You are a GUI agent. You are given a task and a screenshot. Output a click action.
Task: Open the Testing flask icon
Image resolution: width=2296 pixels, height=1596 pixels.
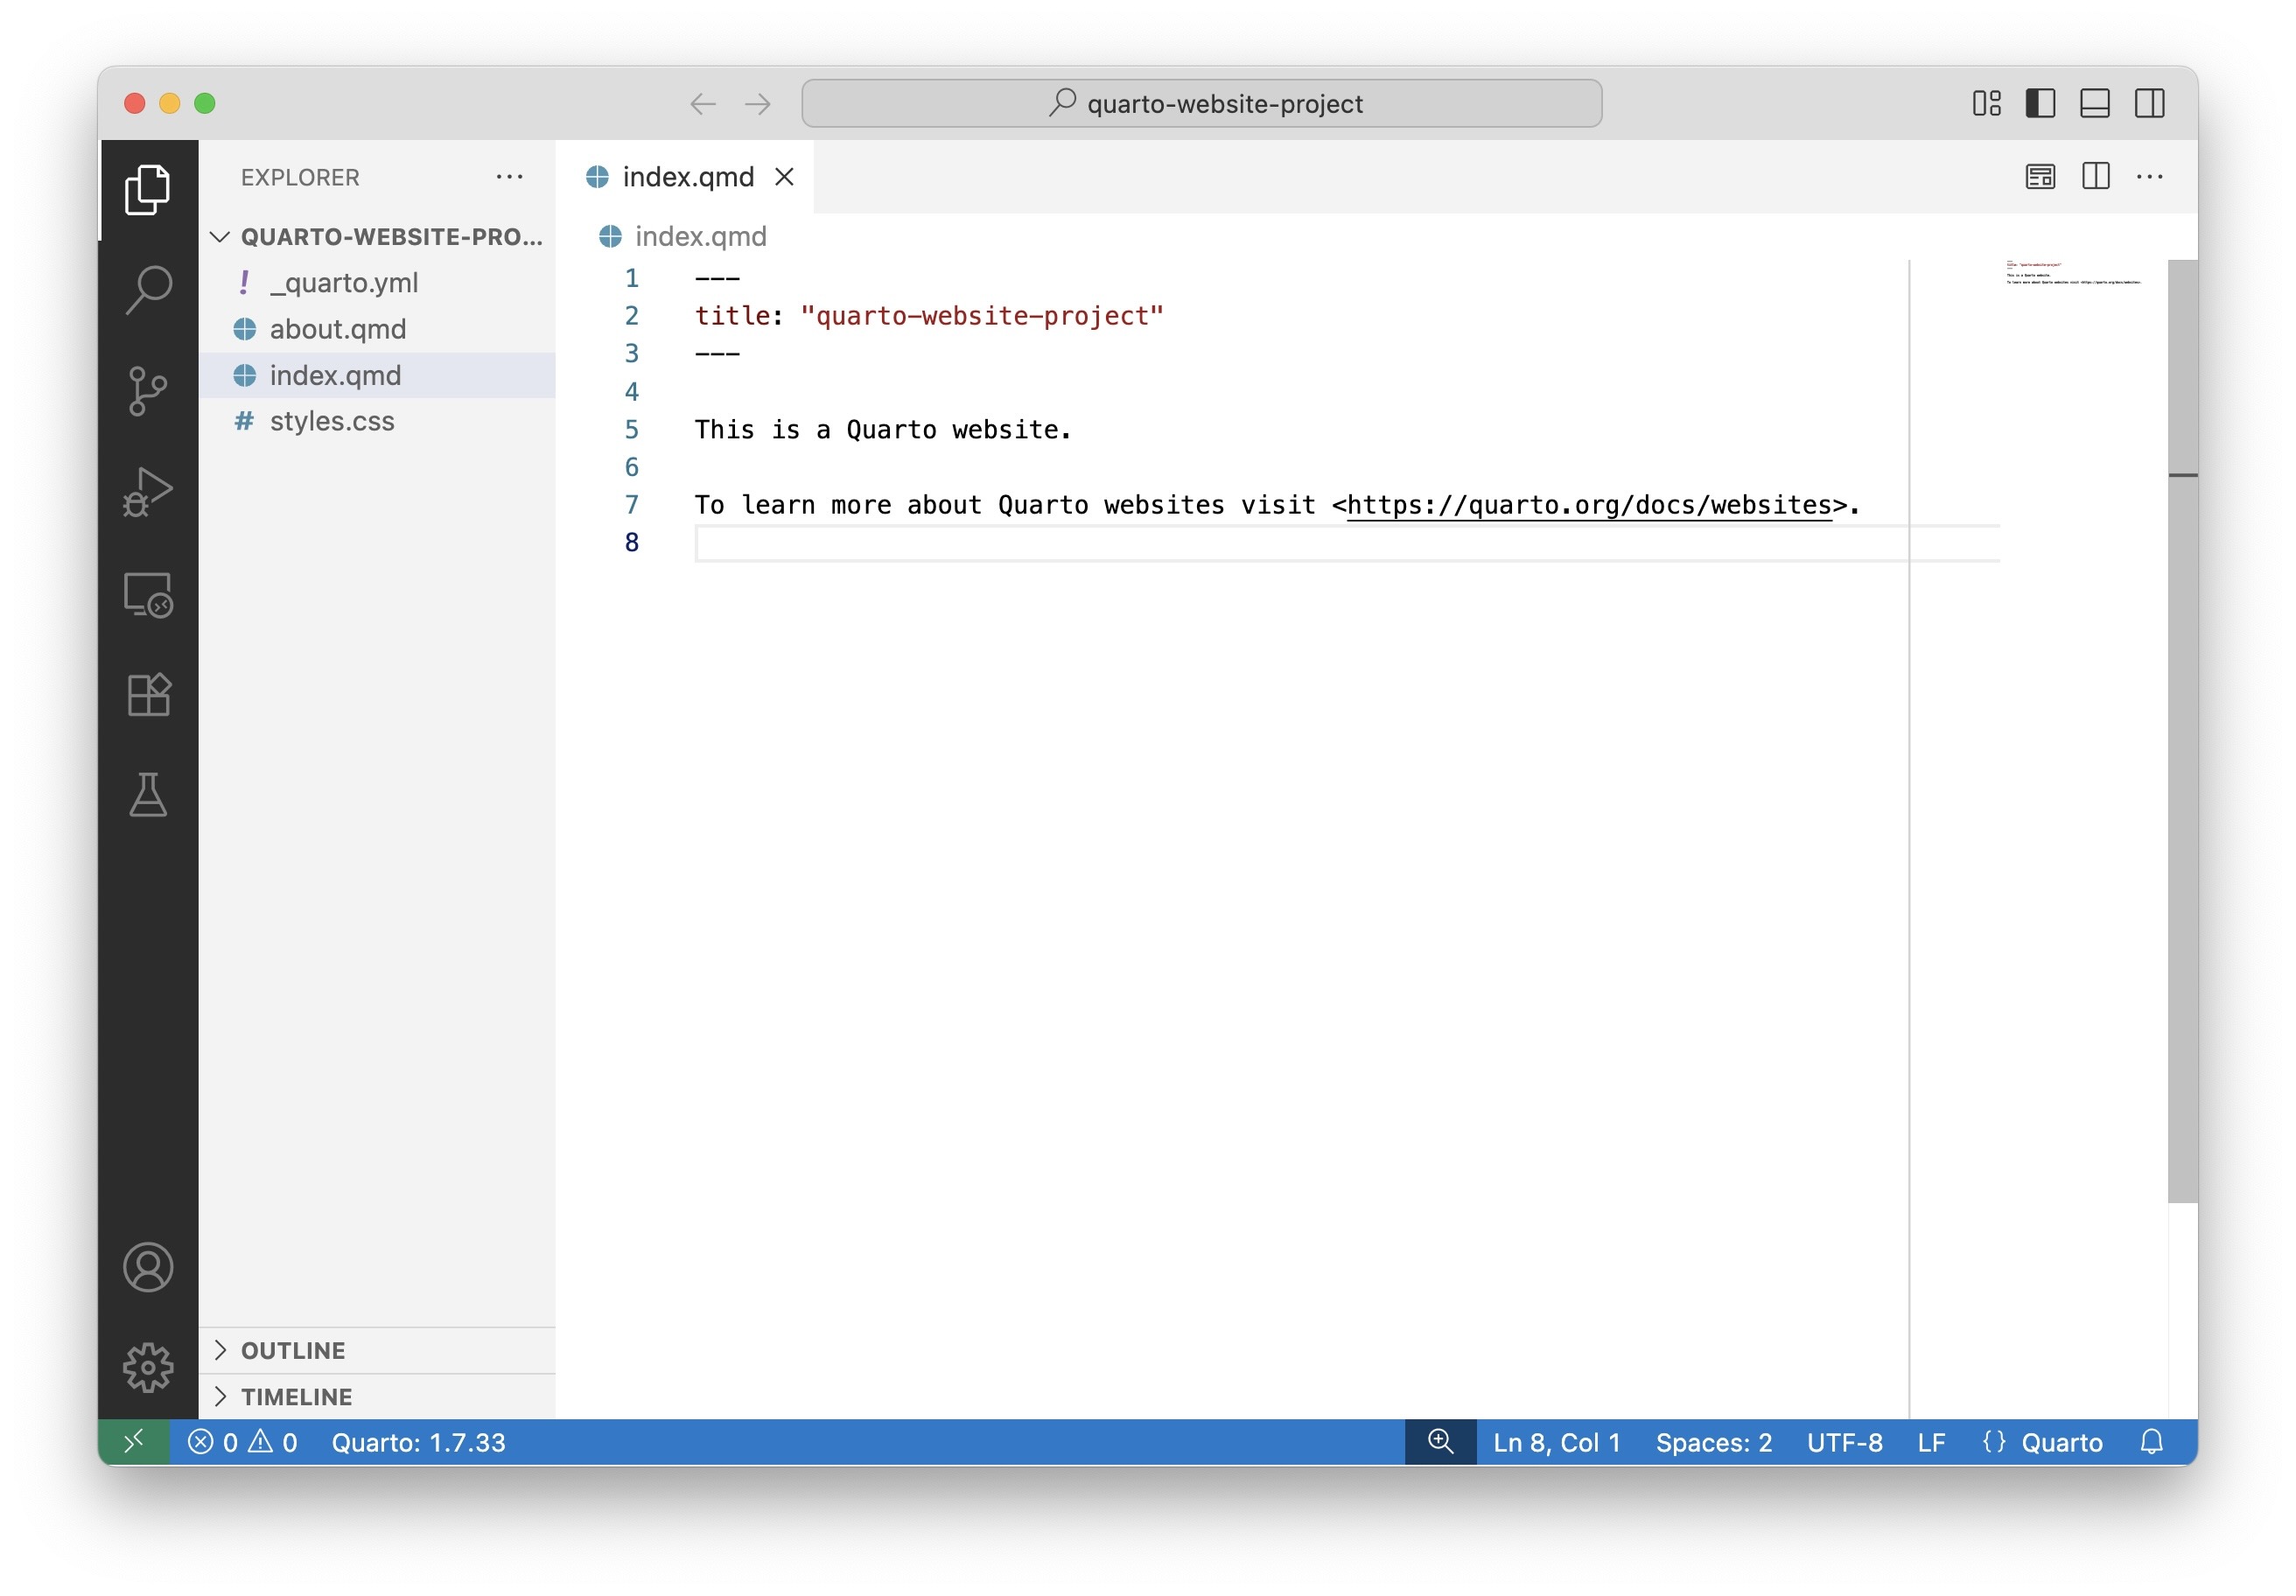pos(148,795)
